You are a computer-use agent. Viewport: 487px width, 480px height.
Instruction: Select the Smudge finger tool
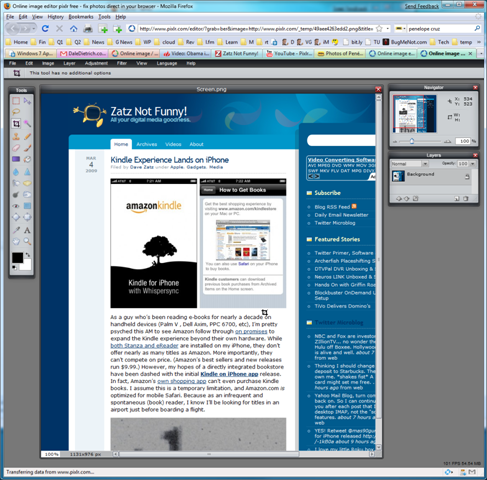click(16, 183)
